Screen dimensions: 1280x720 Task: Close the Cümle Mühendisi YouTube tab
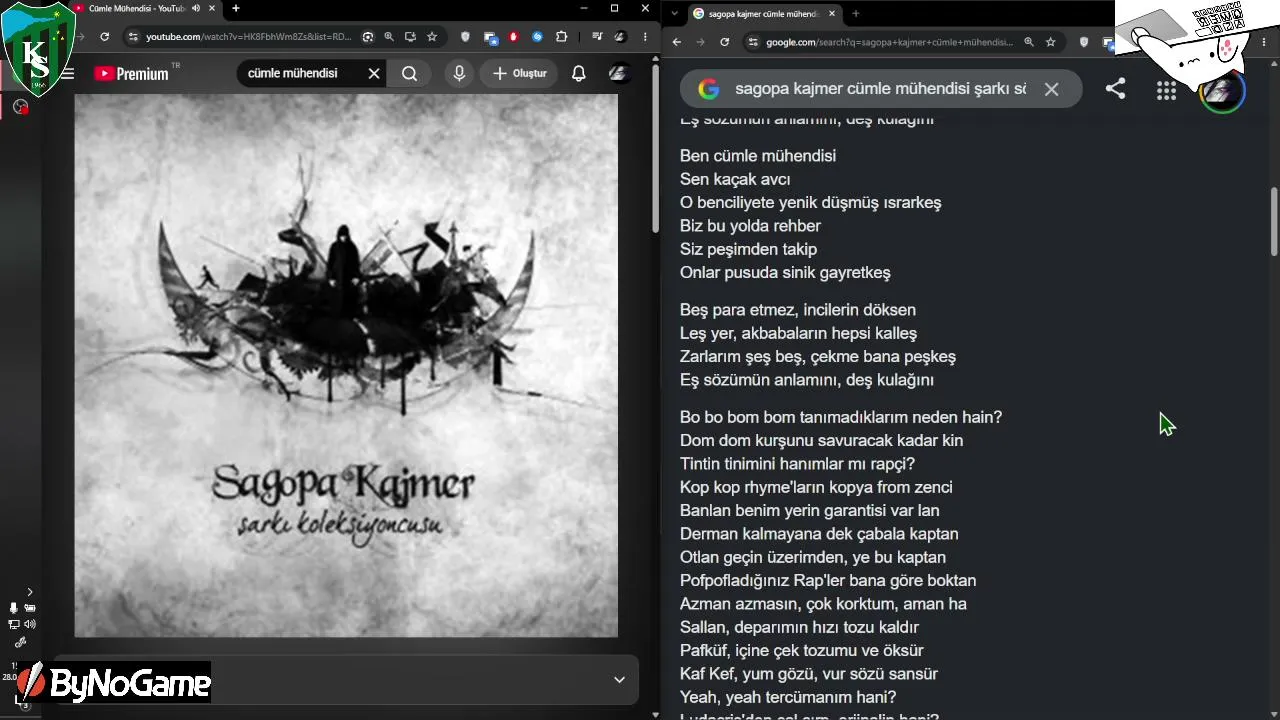212,9
